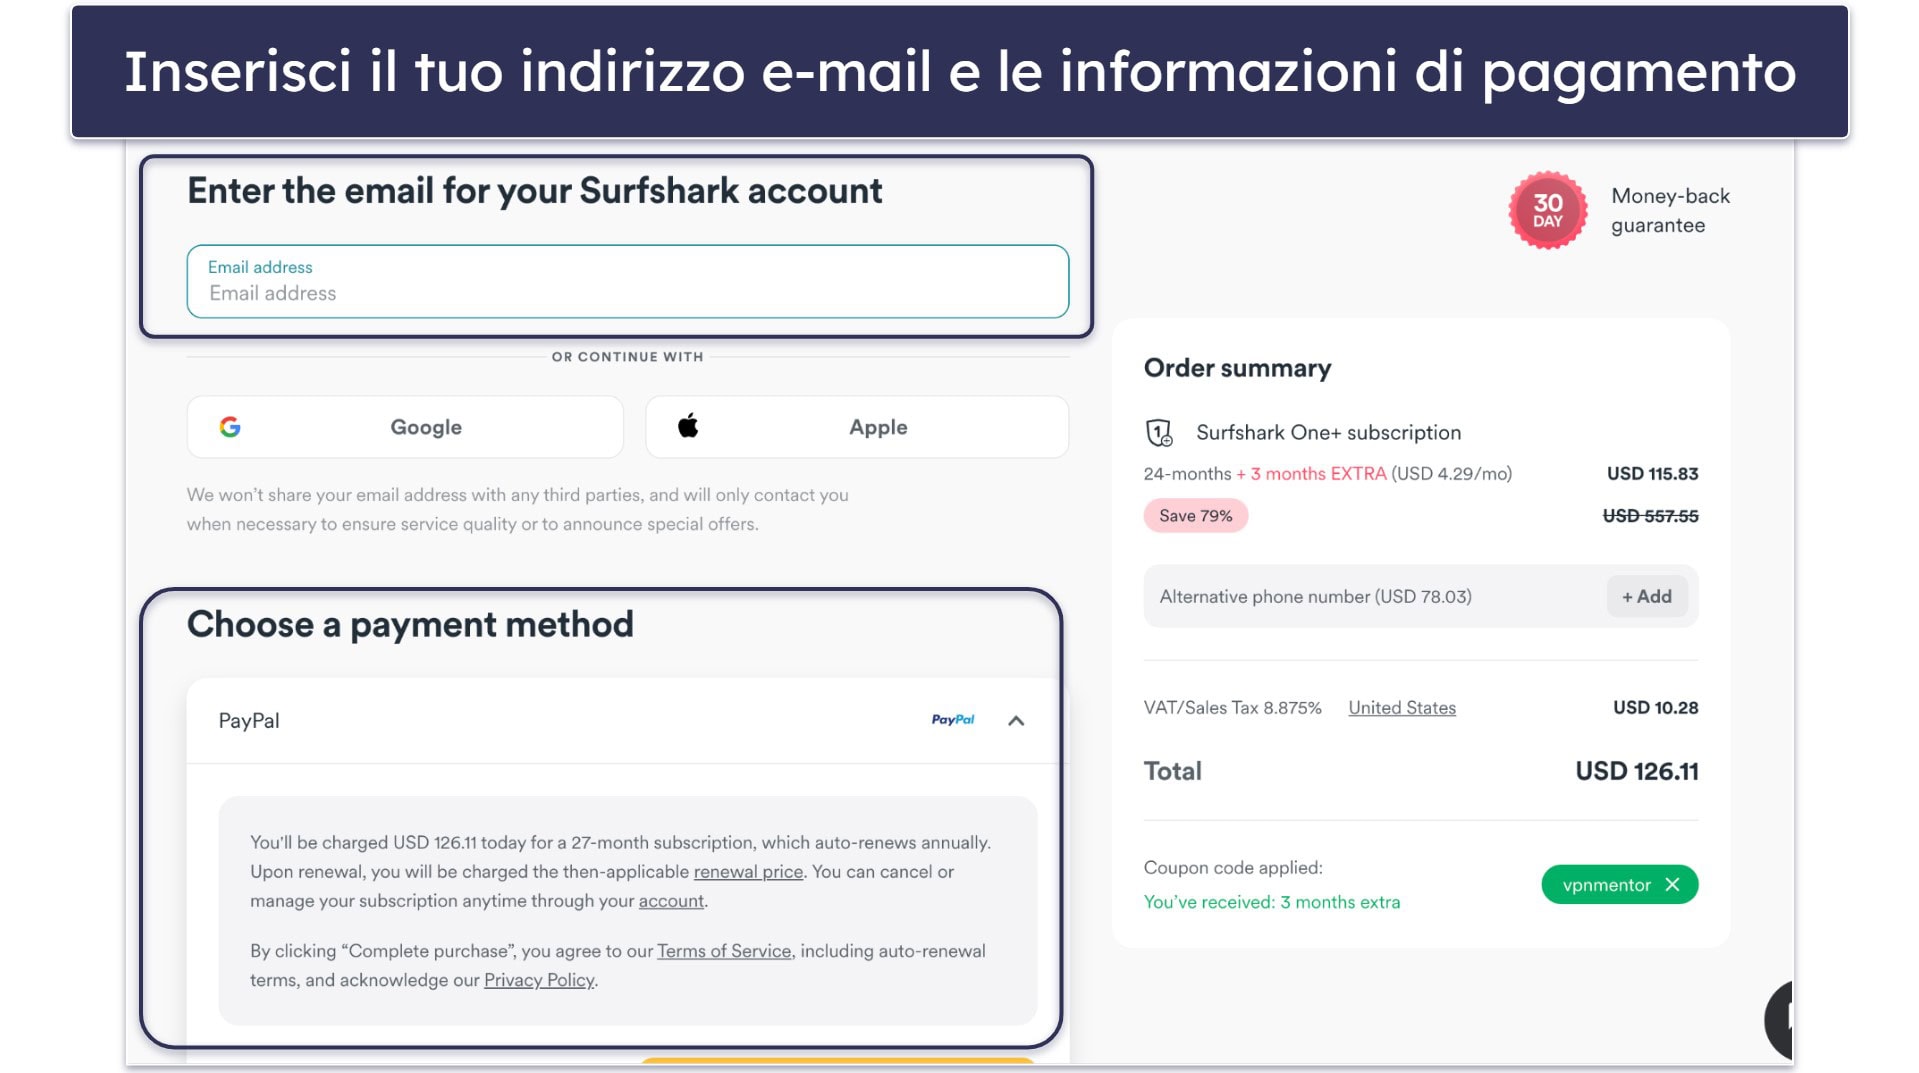Open the account link
The width and height of the screenshot is (1919, 1073).
point(671,901)
